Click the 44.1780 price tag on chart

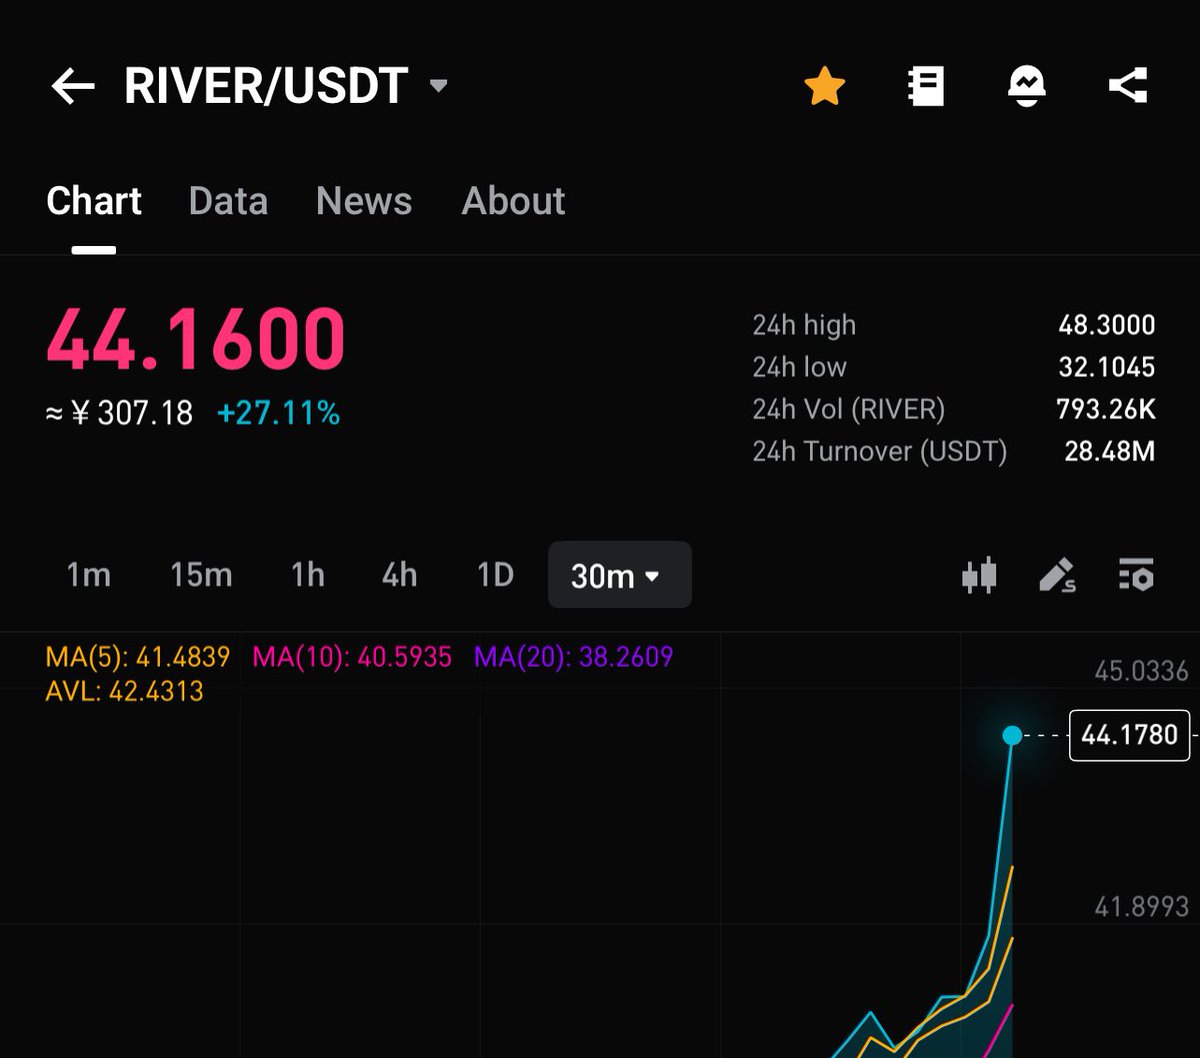1130,735
